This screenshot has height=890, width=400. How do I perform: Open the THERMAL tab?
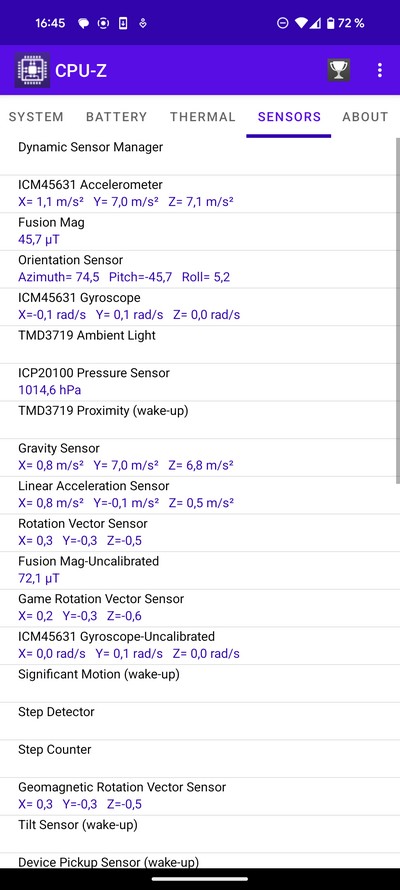click(x=203, y=117)
